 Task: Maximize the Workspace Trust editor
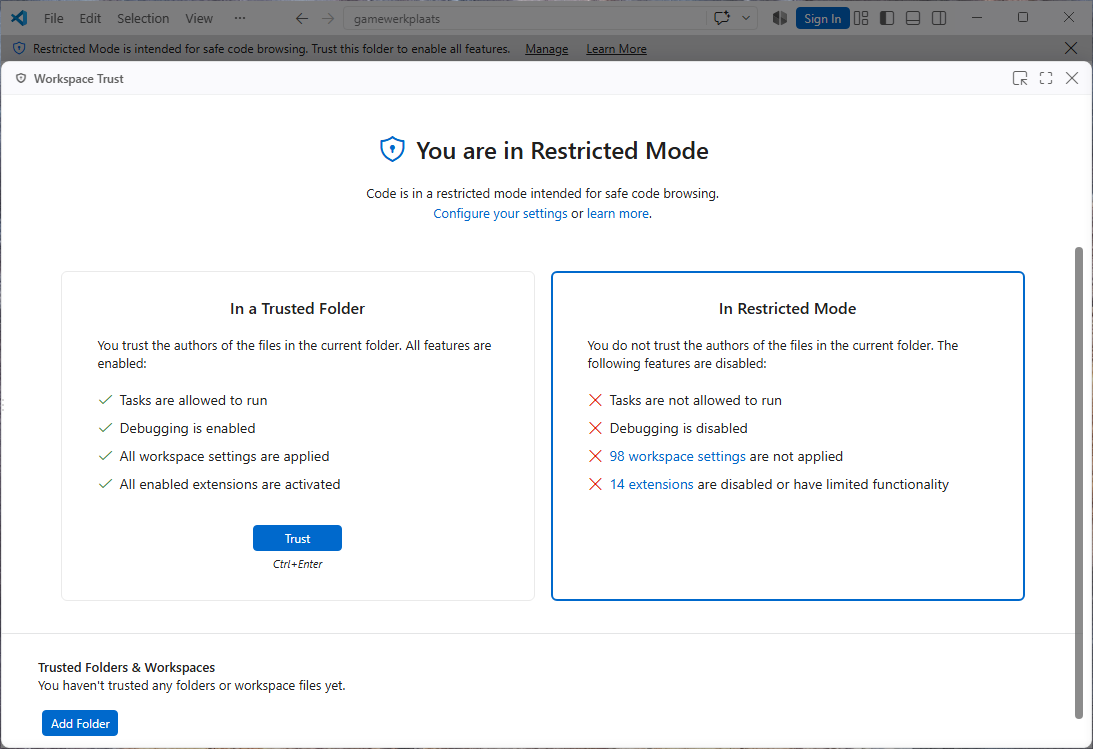[x=1046, y=78]
